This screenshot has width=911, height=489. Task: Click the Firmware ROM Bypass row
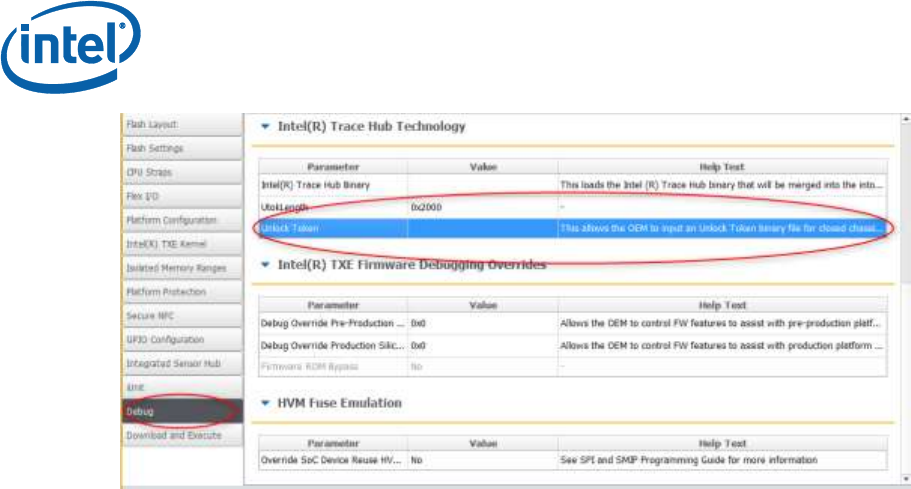(573, 366)
